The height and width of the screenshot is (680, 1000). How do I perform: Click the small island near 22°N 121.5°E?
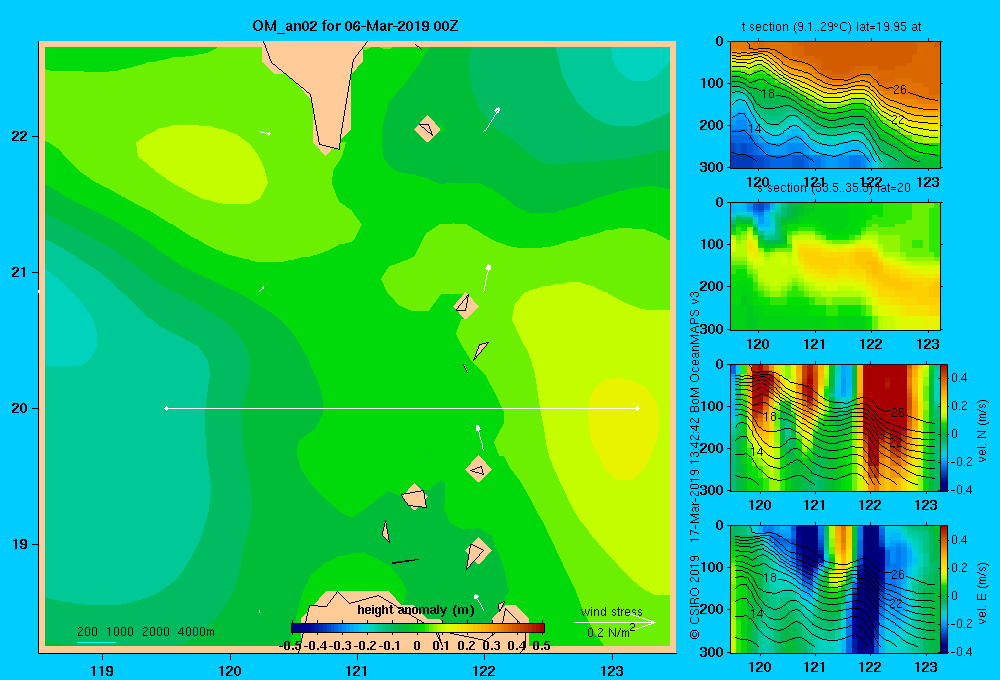(x=427, y=129)
